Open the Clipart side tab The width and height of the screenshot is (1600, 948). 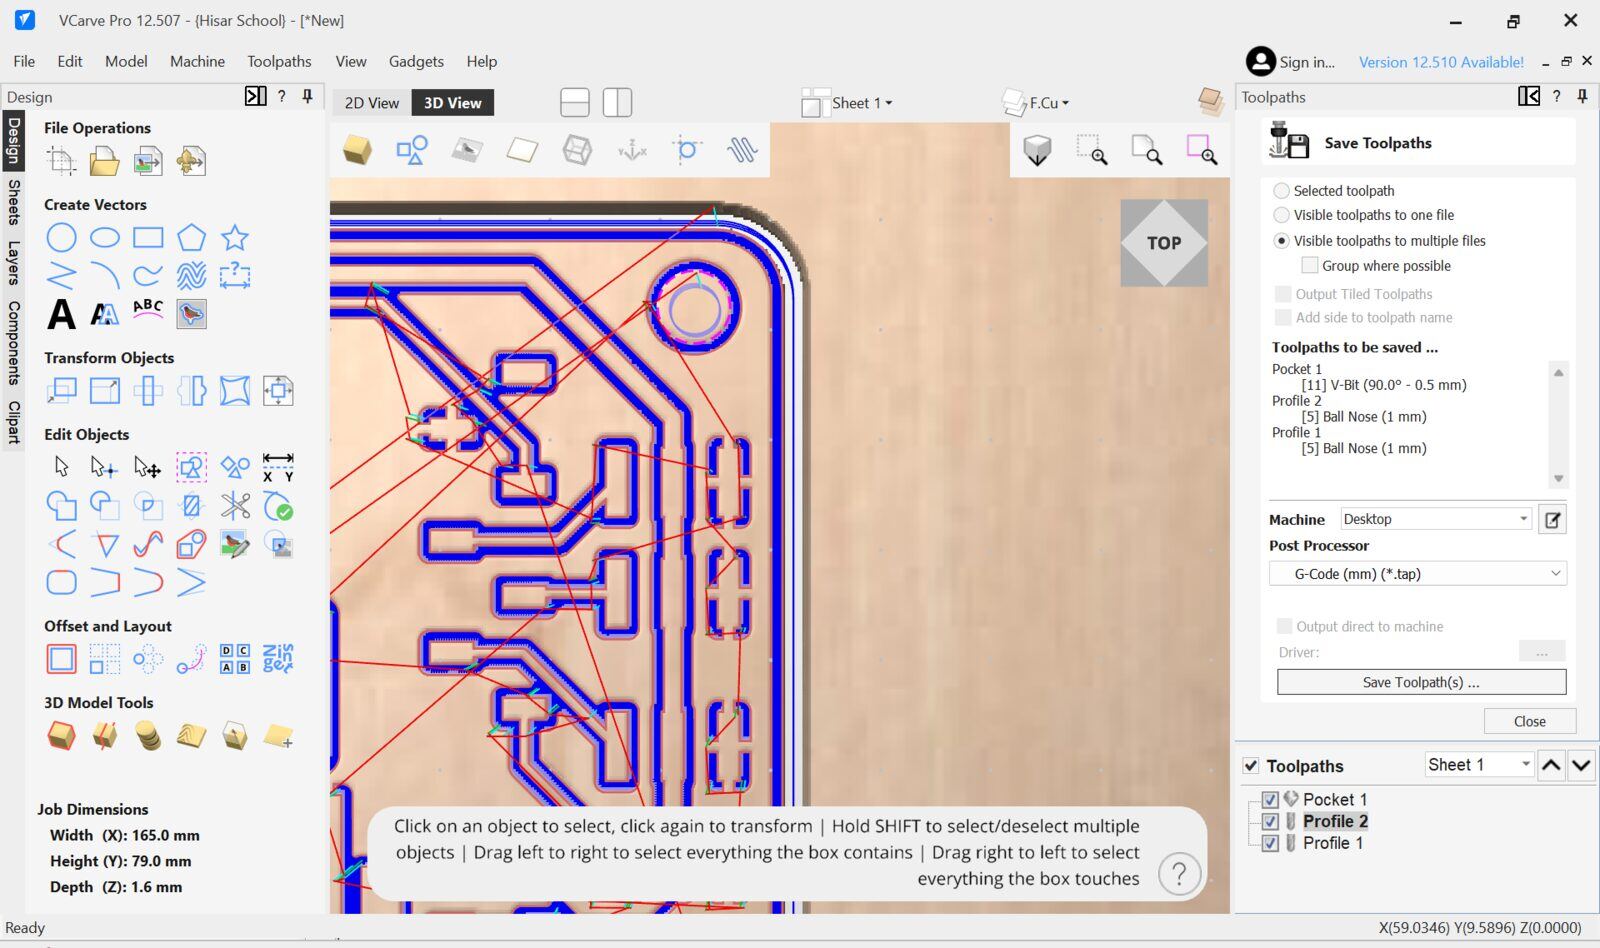pos(13,421)
